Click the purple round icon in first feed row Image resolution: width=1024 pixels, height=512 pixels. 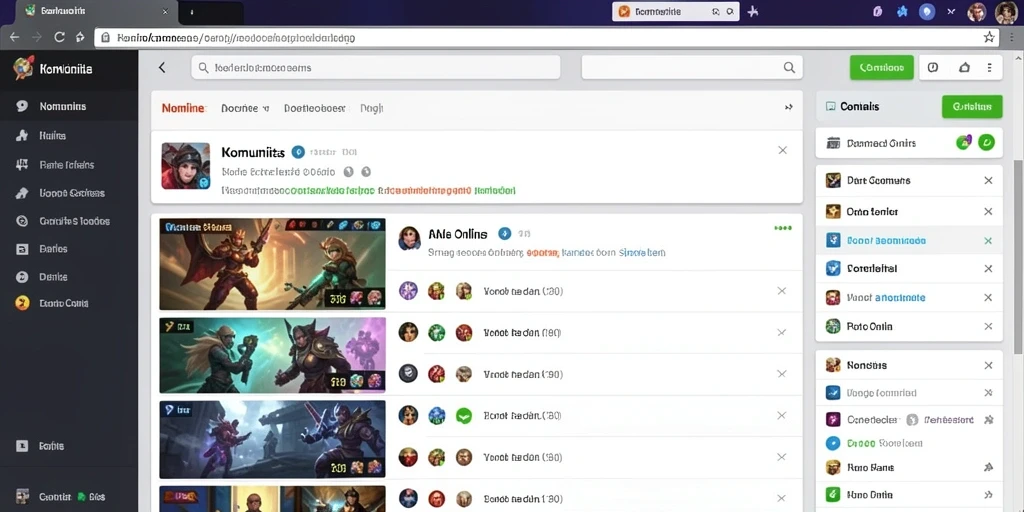coord(408,291)
